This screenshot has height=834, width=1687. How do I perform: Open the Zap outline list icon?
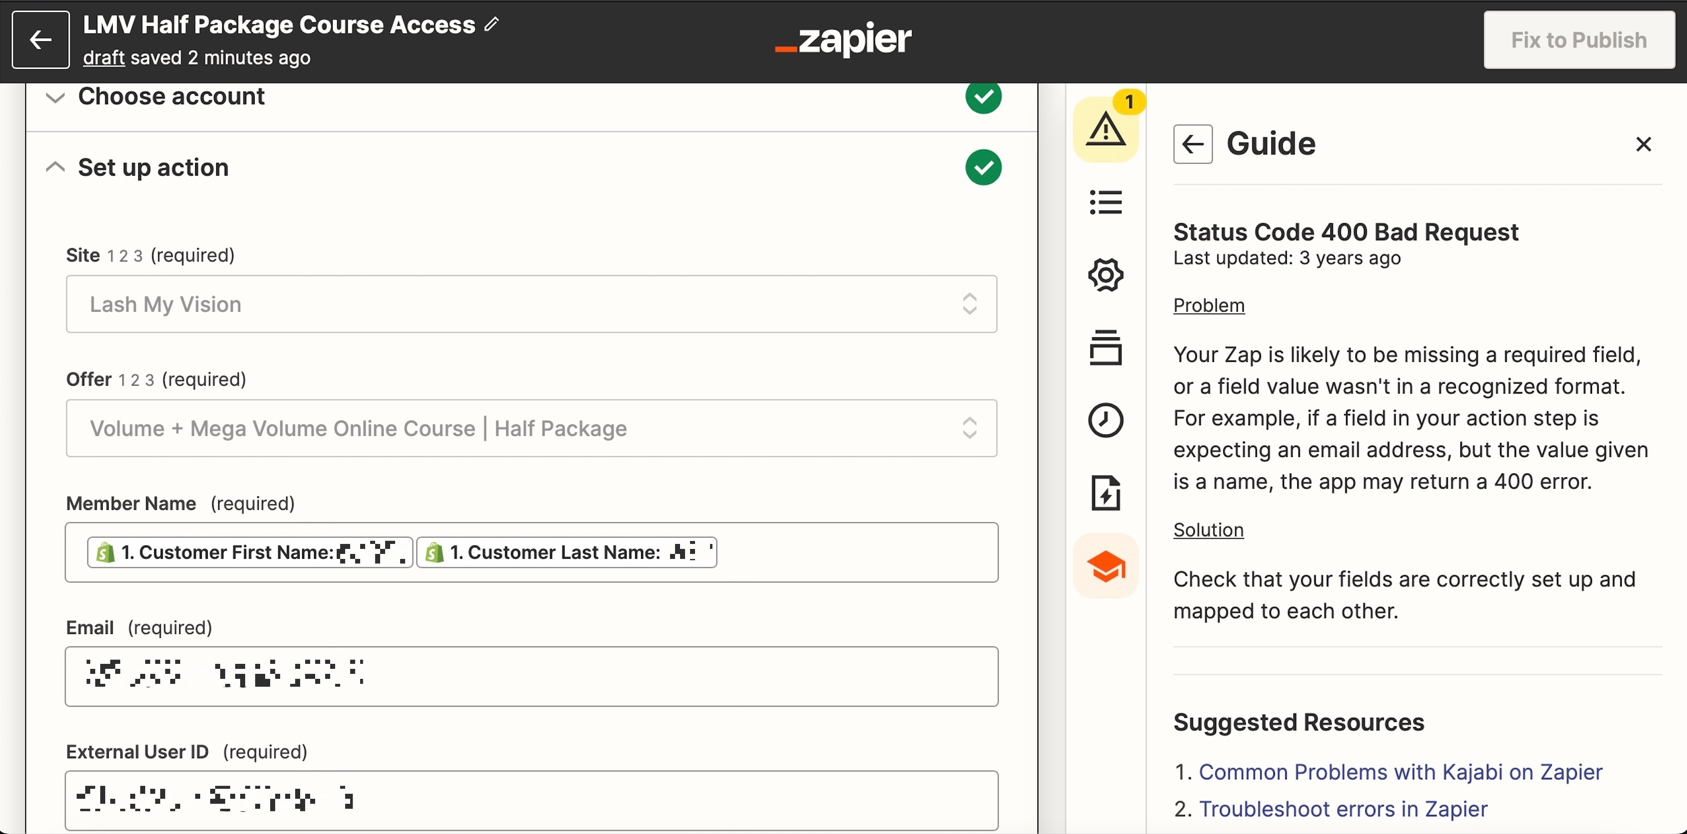(x=1106, y=202)
